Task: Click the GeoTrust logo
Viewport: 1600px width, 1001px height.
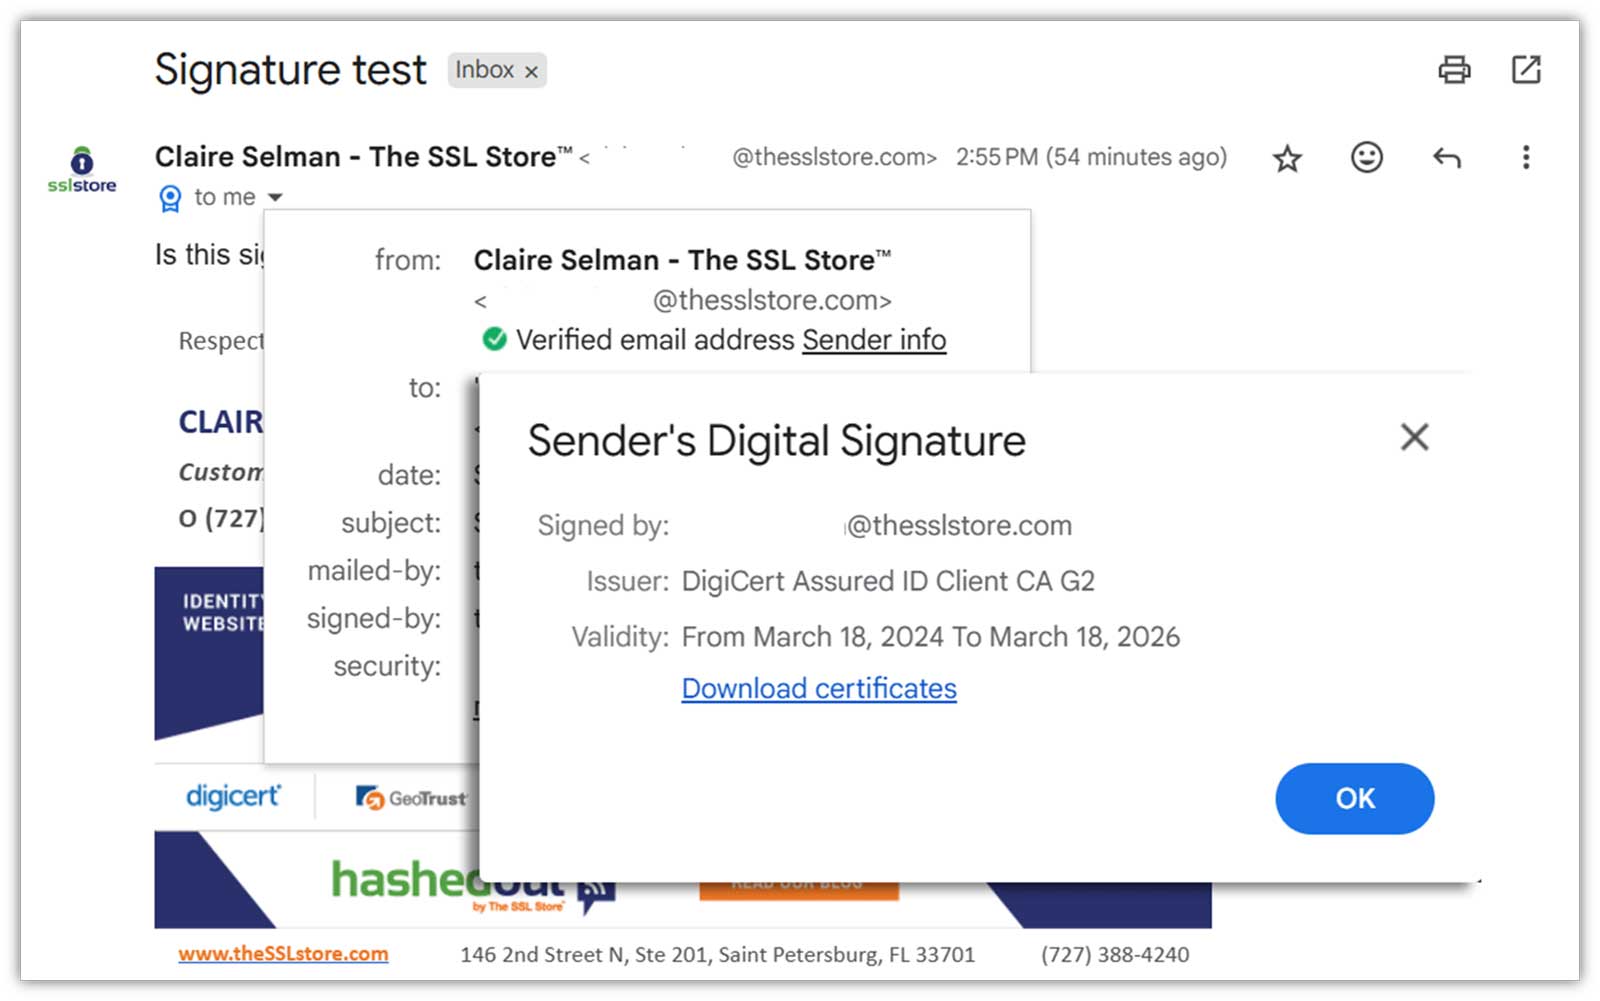Action: point(410,798)
